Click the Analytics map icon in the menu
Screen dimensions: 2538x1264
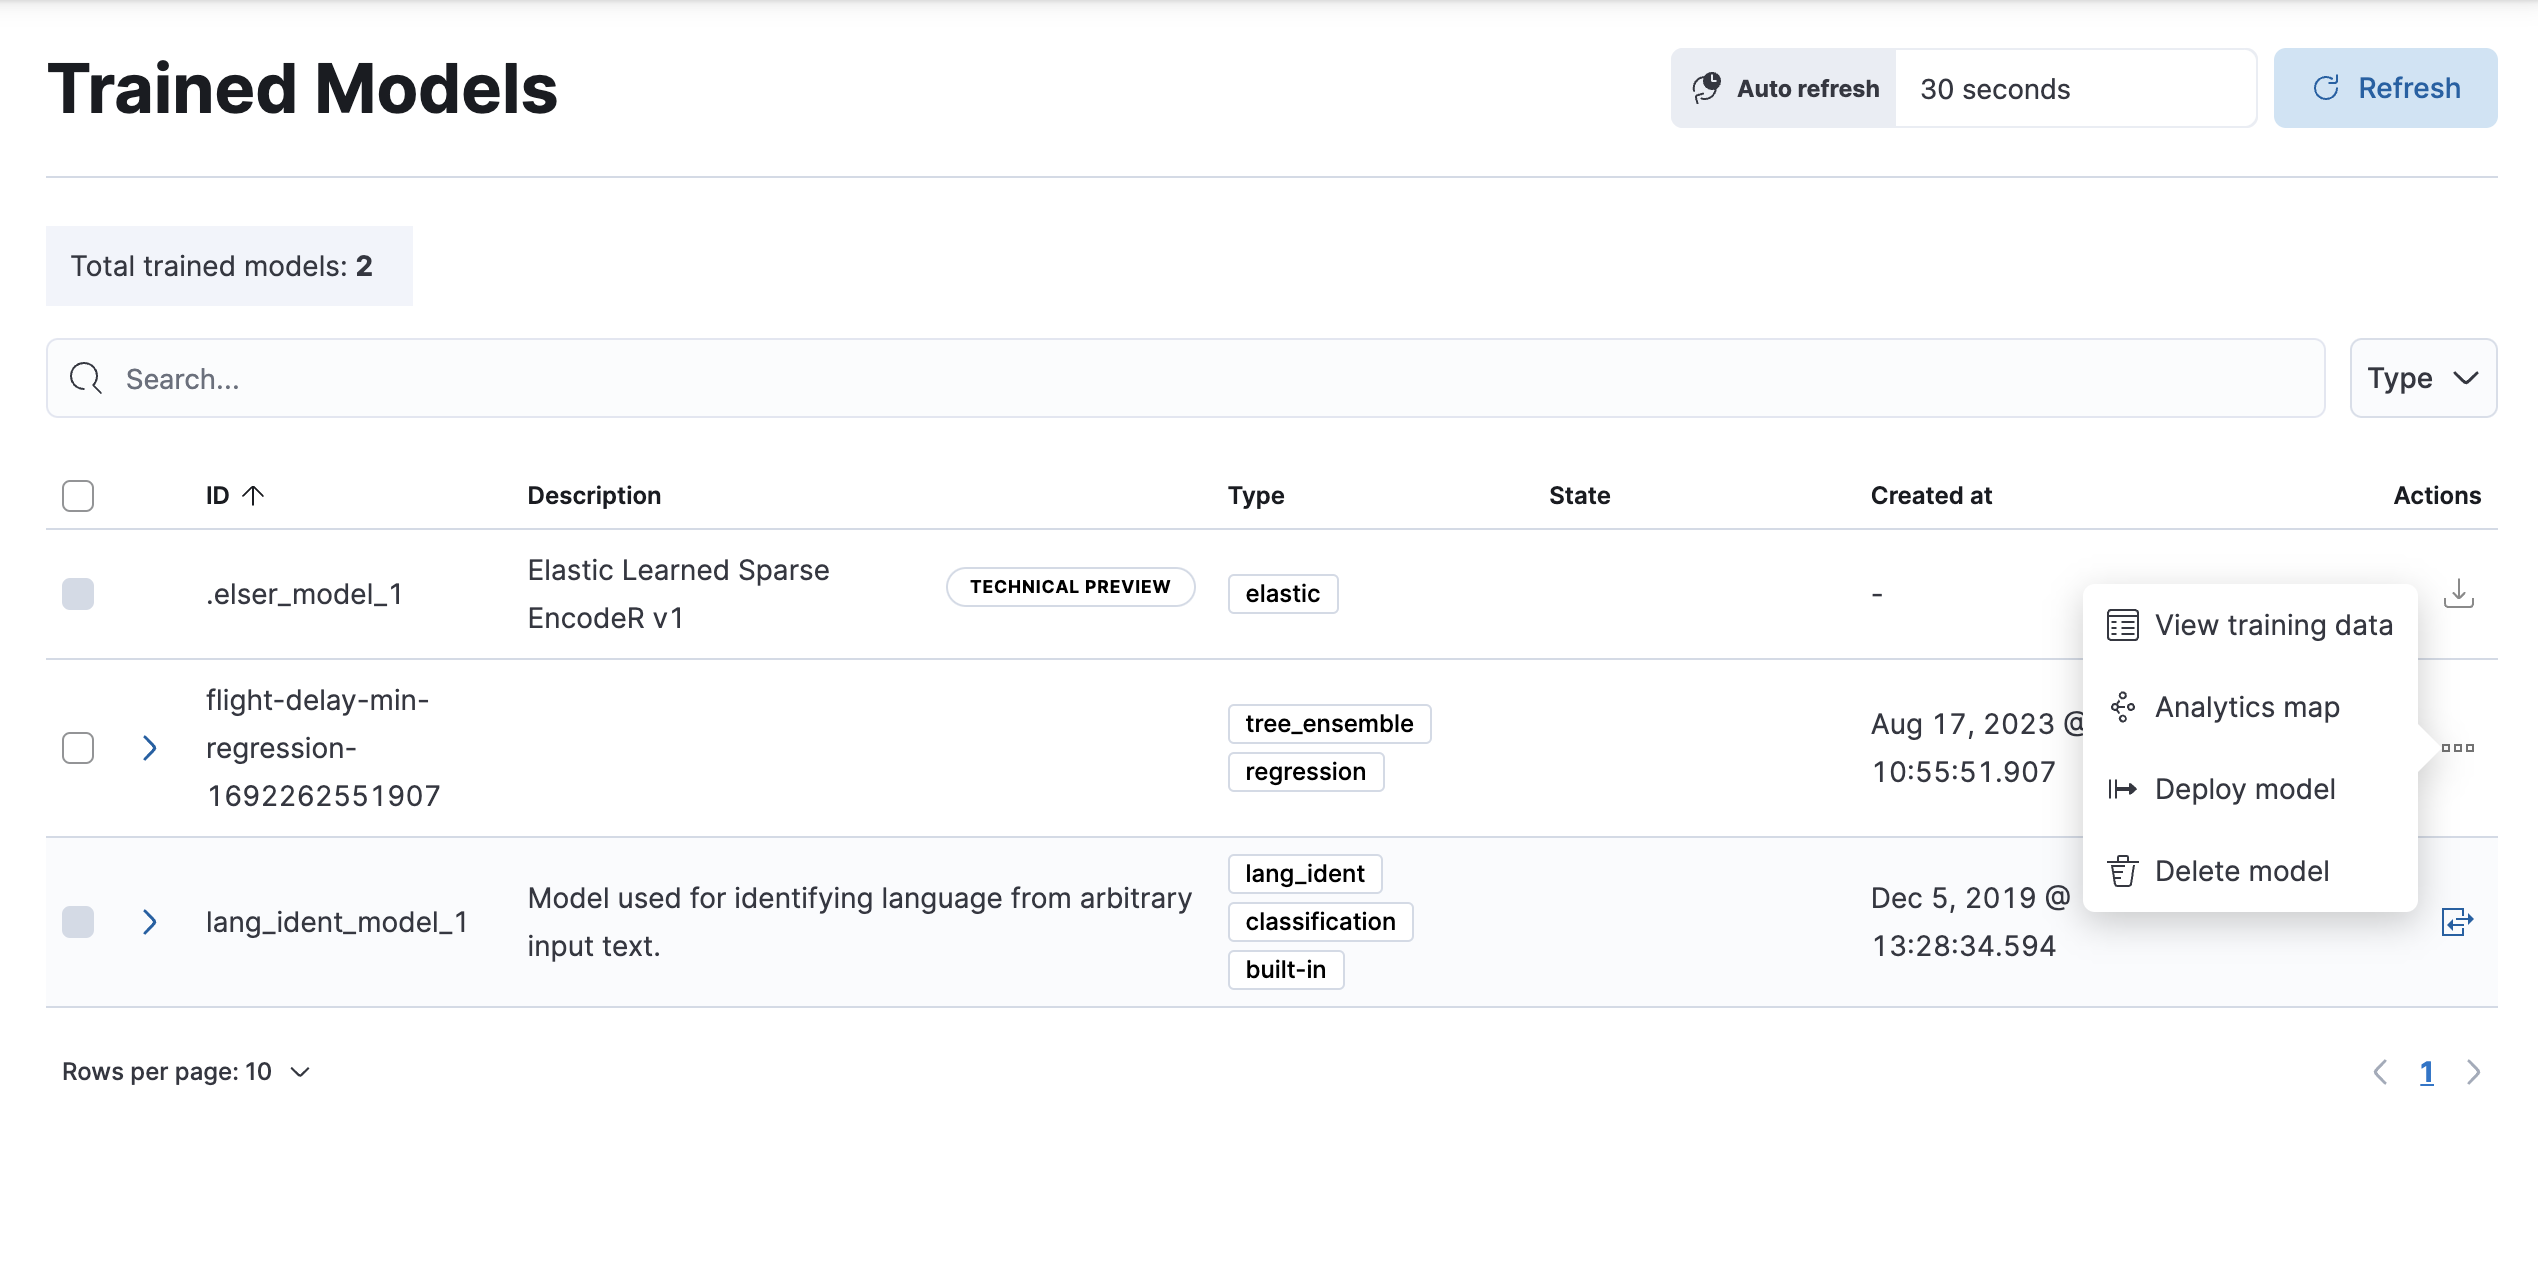(2121, 707)
